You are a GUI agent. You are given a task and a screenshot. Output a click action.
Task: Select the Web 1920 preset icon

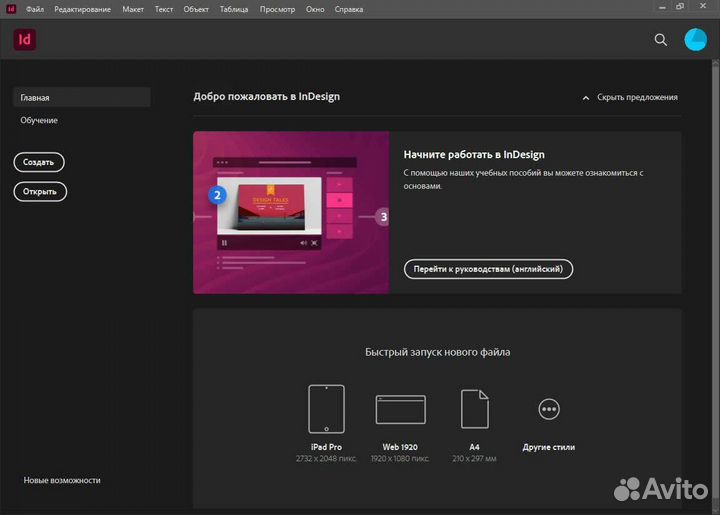(x=400, y=409)
